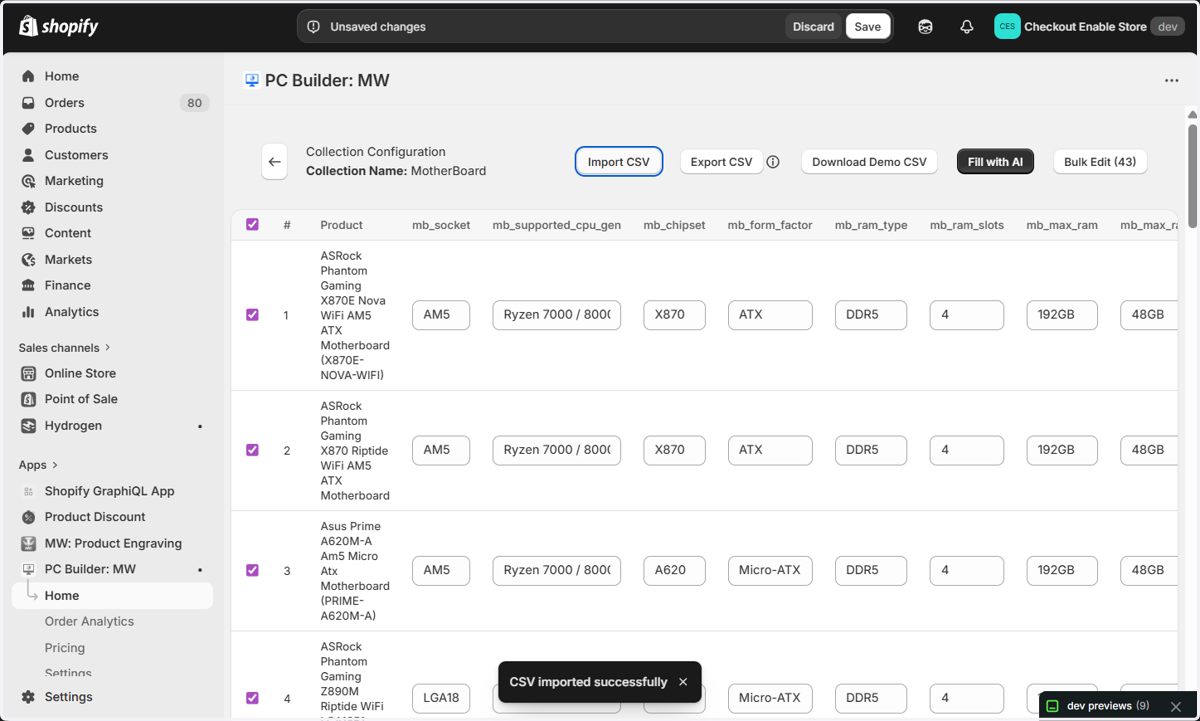1200x721 pixels.
Task: Click the MW: Product Engraving app icon
Action: (28, 543)
